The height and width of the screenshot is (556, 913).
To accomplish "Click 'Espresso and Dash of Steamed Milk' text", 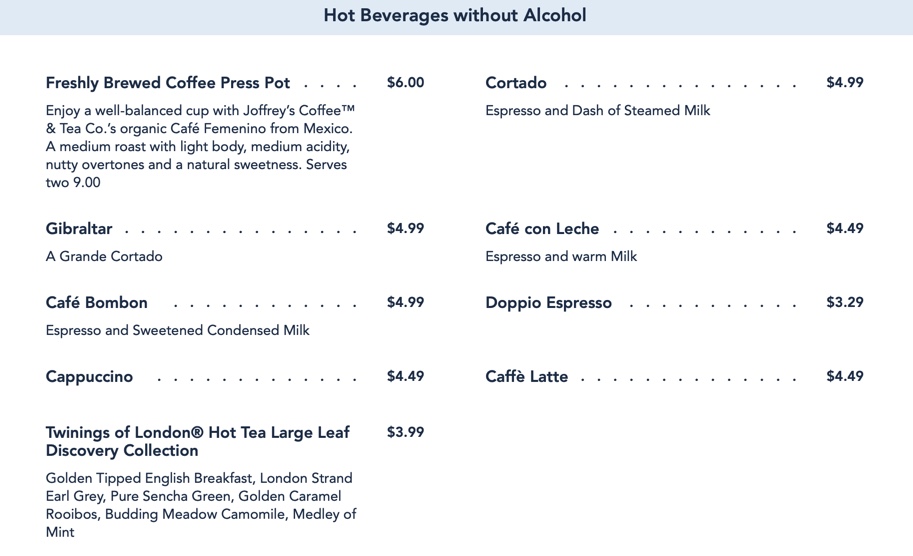I will 598,111.
